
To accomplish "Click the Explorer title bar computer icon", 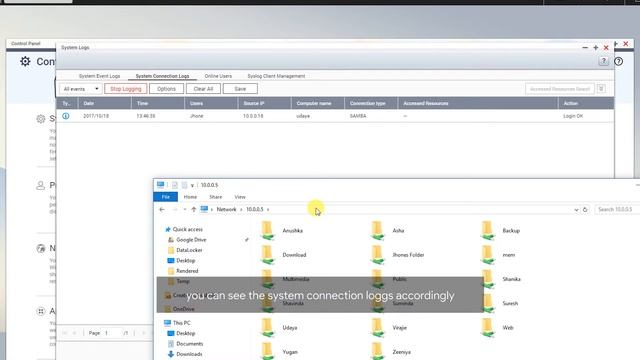I will 160,185.
